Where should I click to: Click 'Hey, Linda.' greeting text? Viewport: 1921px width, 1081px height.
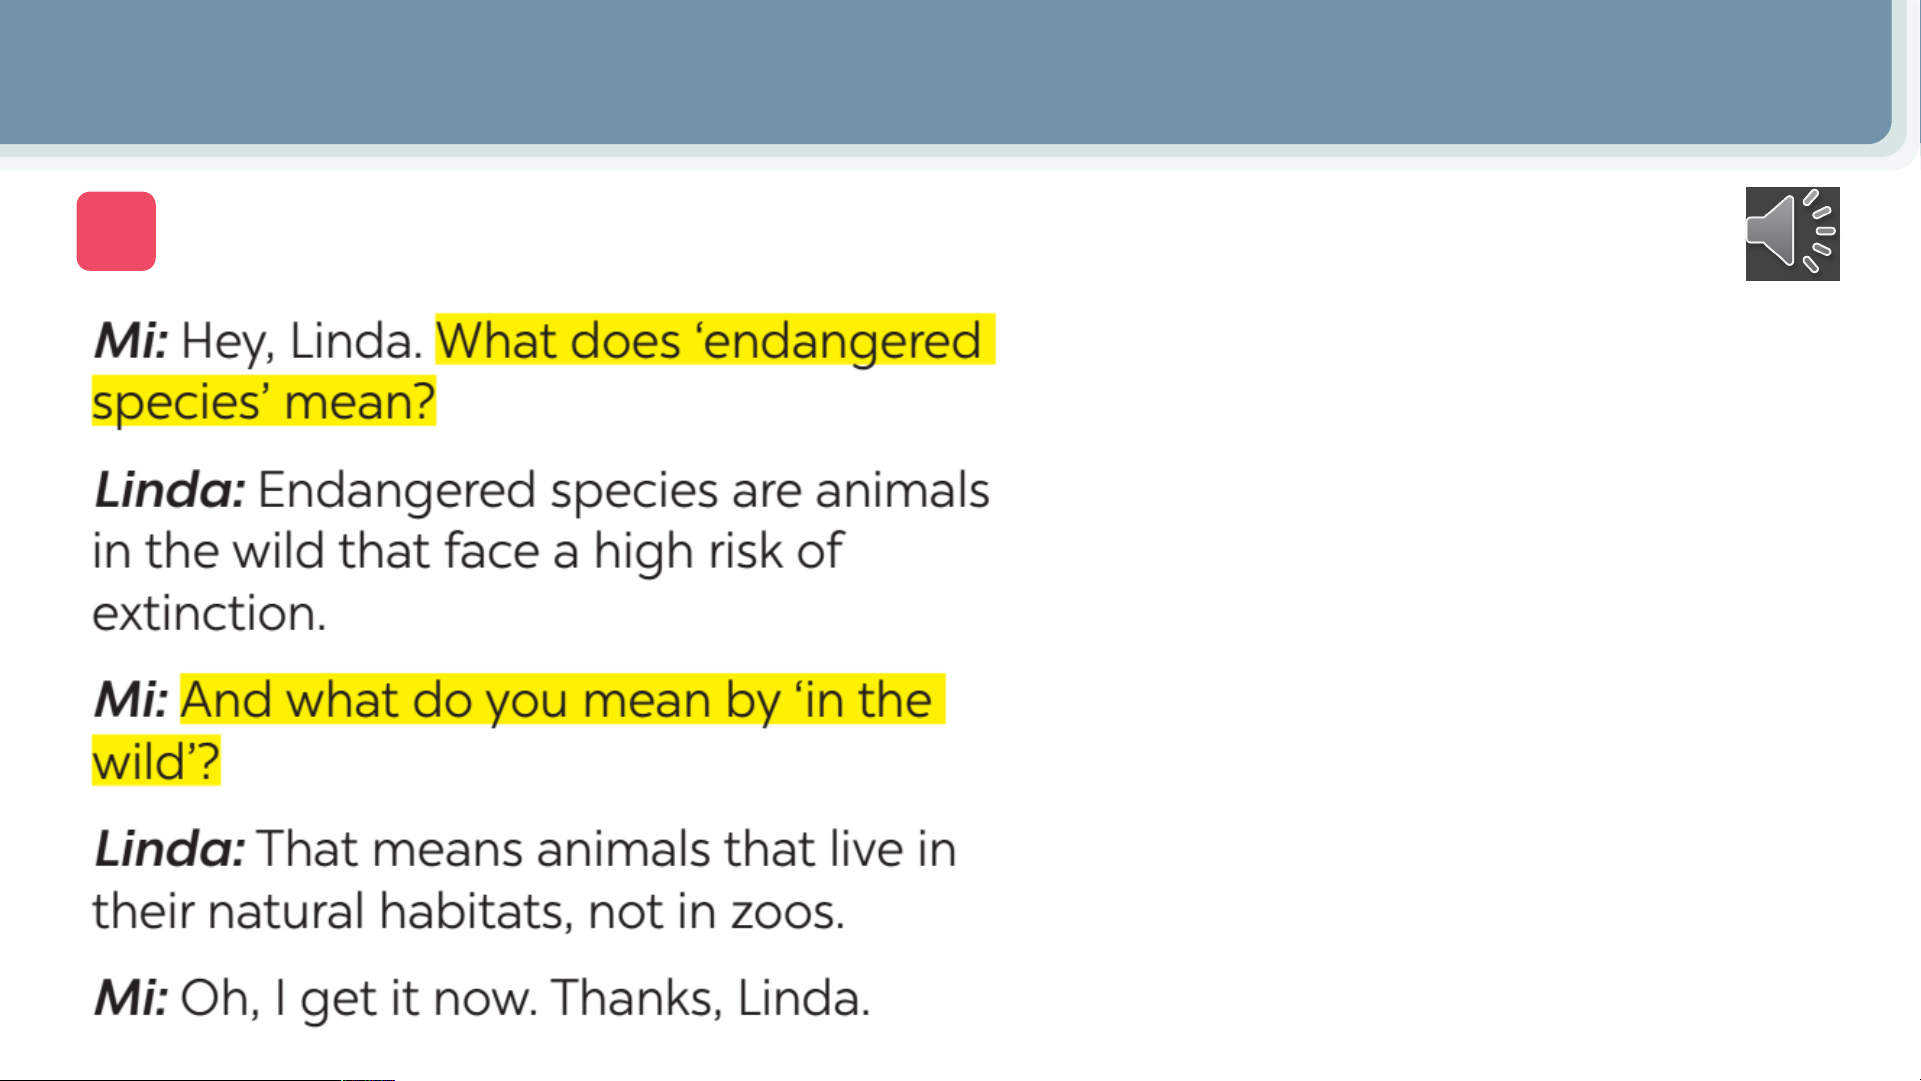301,341
